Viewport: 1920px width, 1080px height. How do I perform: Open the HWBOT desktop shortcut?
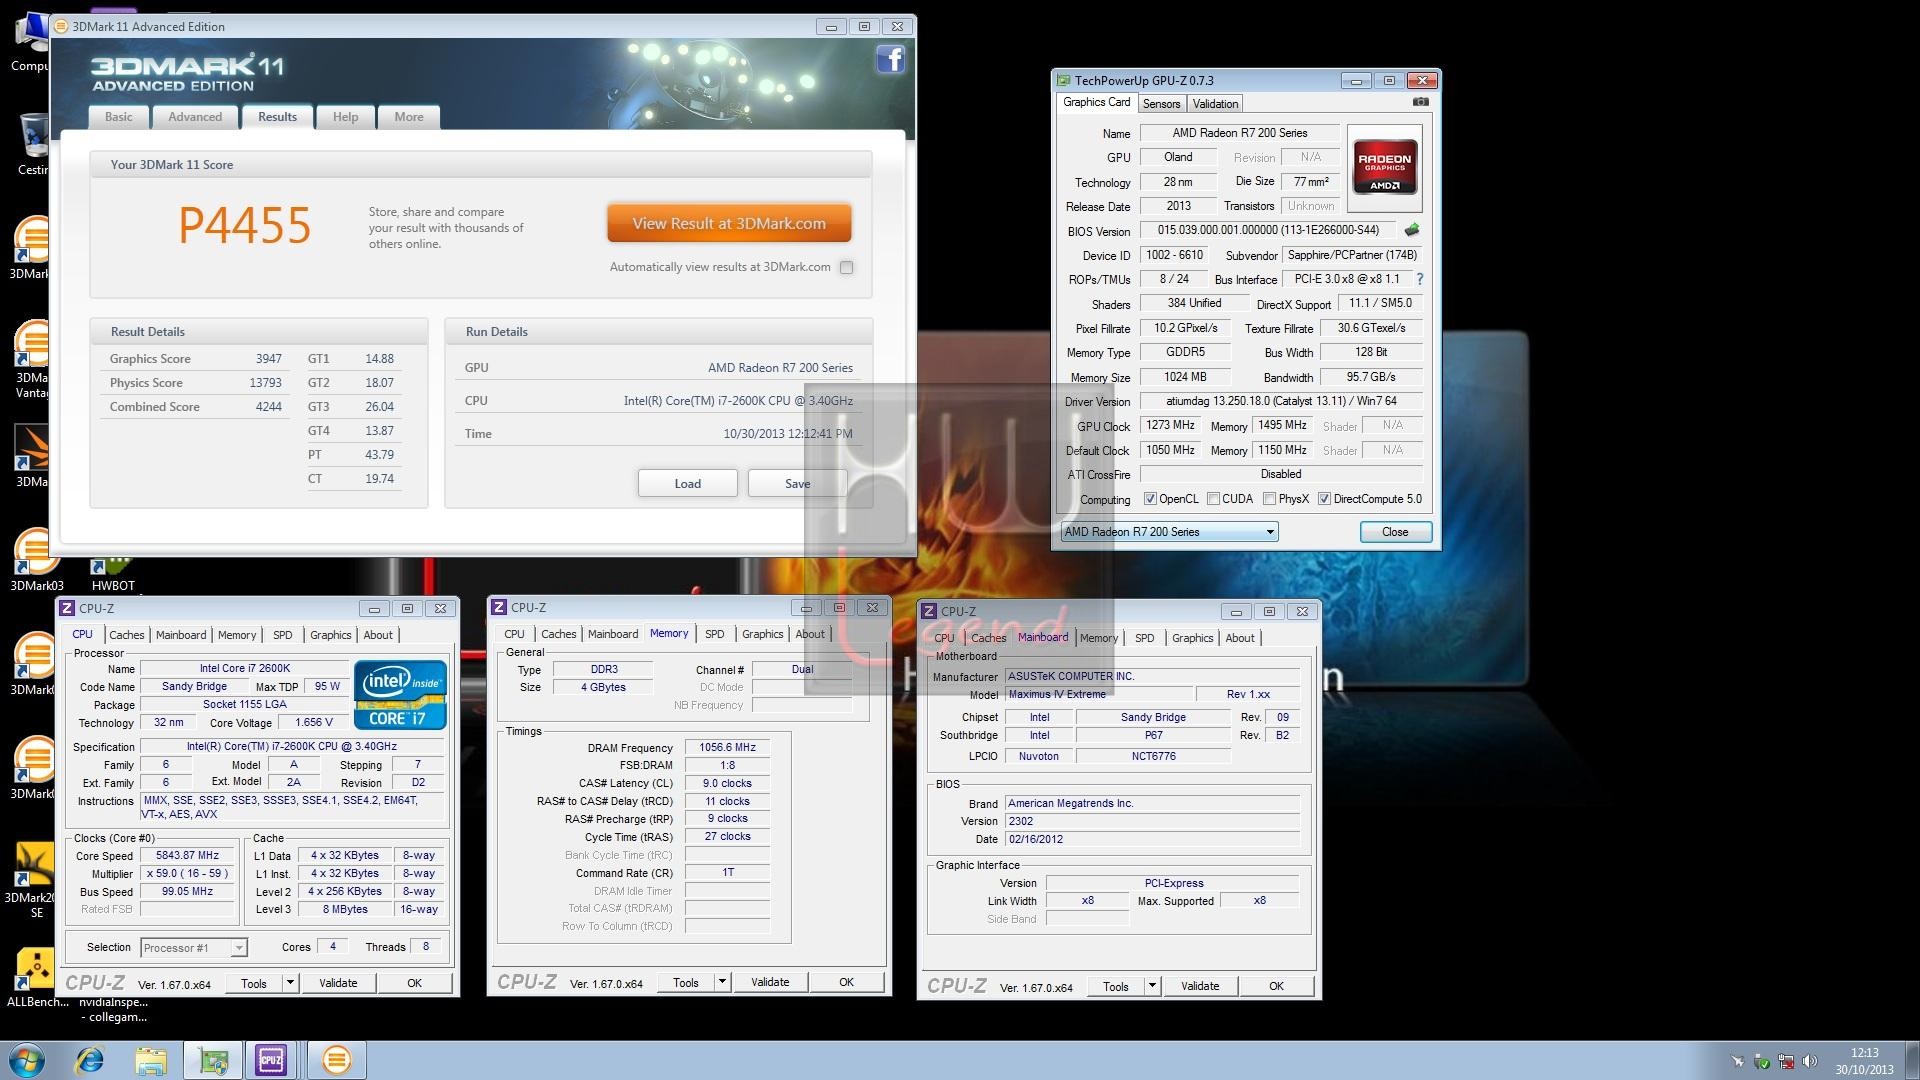112,573
